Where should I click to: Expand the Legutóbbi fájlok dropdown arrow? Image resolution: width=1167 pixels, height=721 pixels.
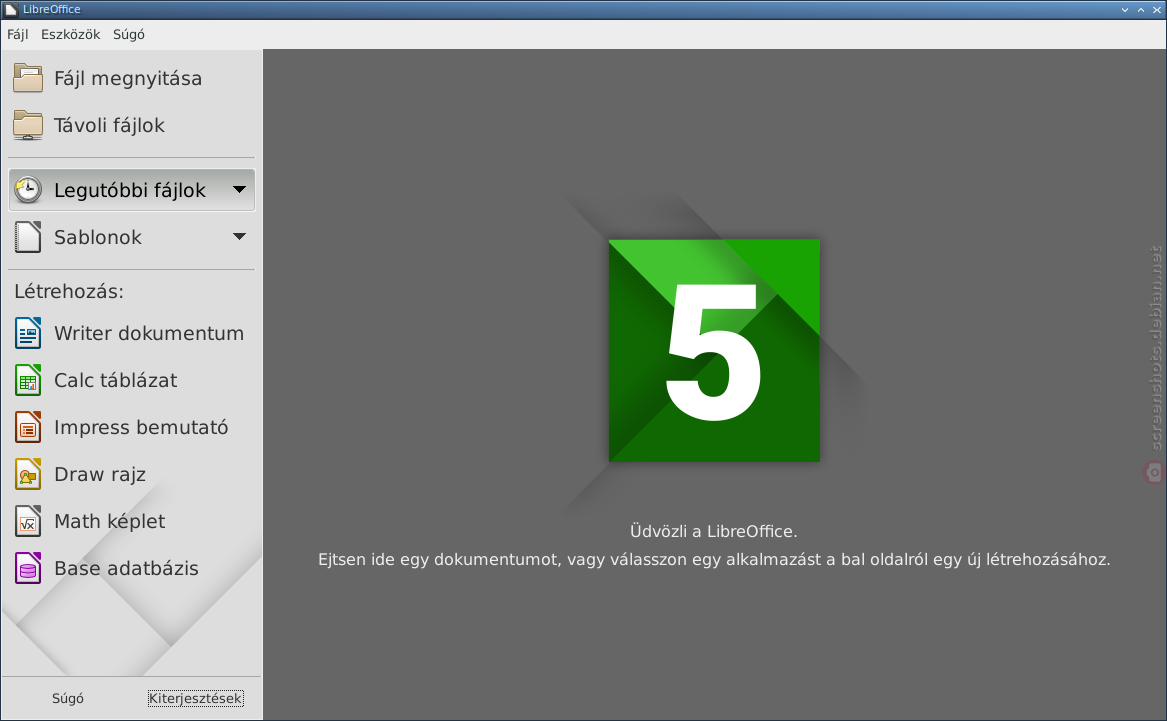239,190
